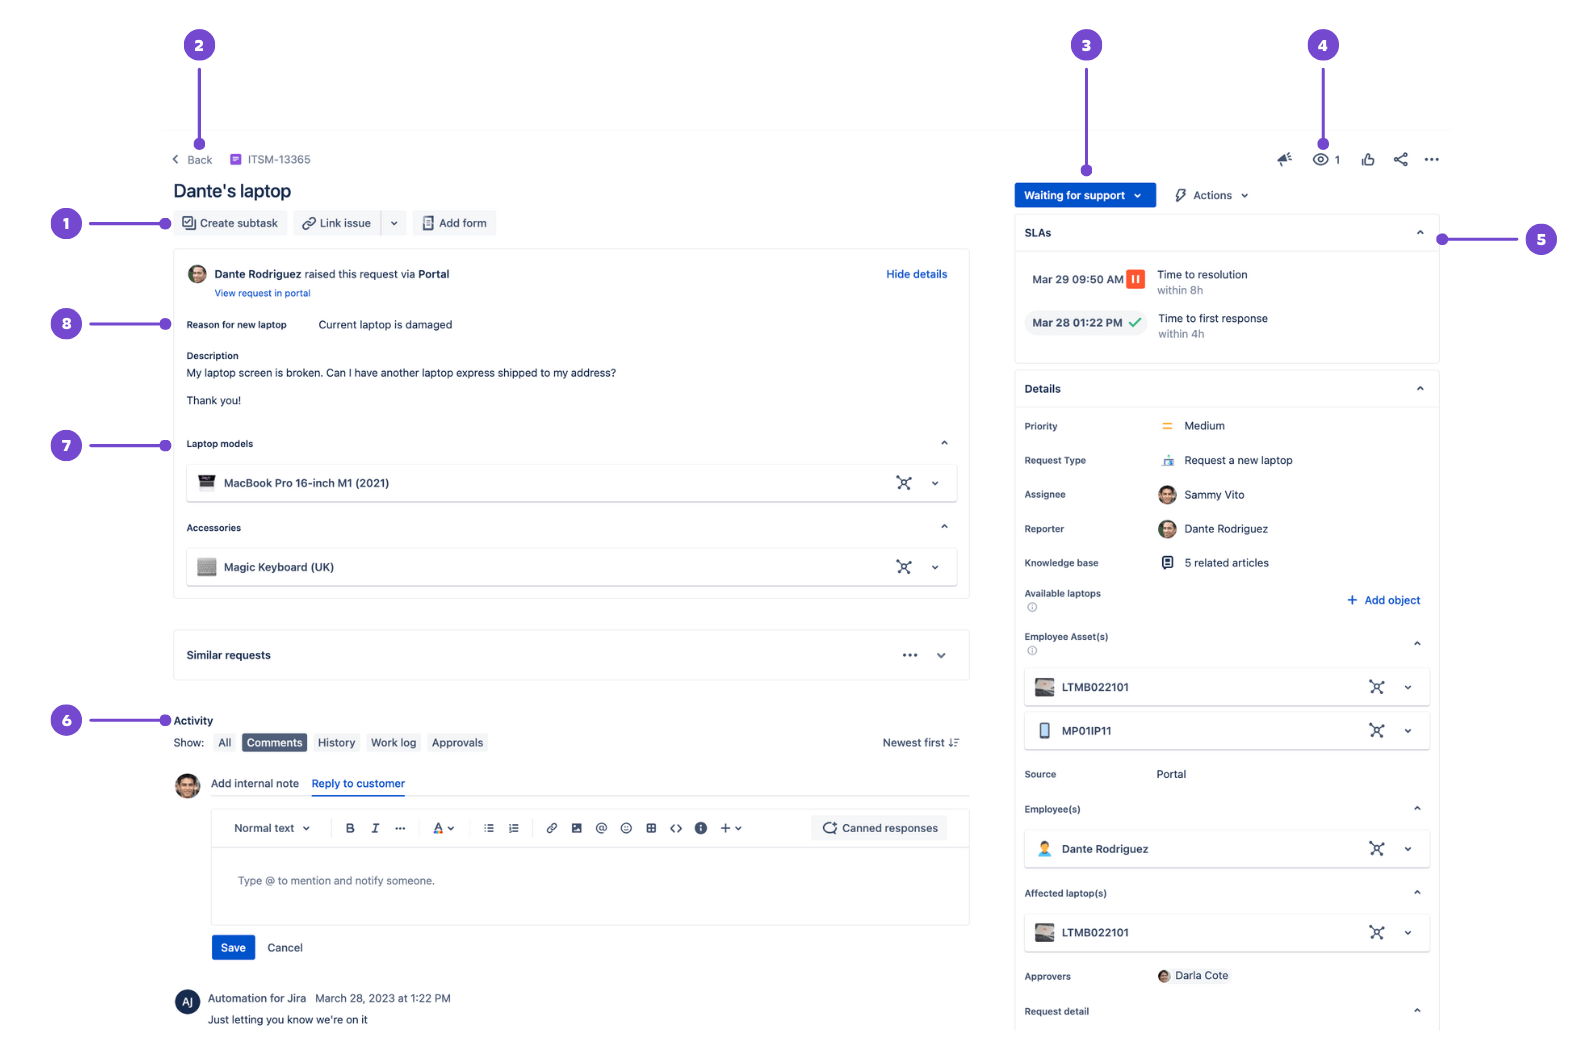The height and width of the screenshot is (1056, 1571).
Task: Click the megaphone feedback icon
Action: [1284, 160]
